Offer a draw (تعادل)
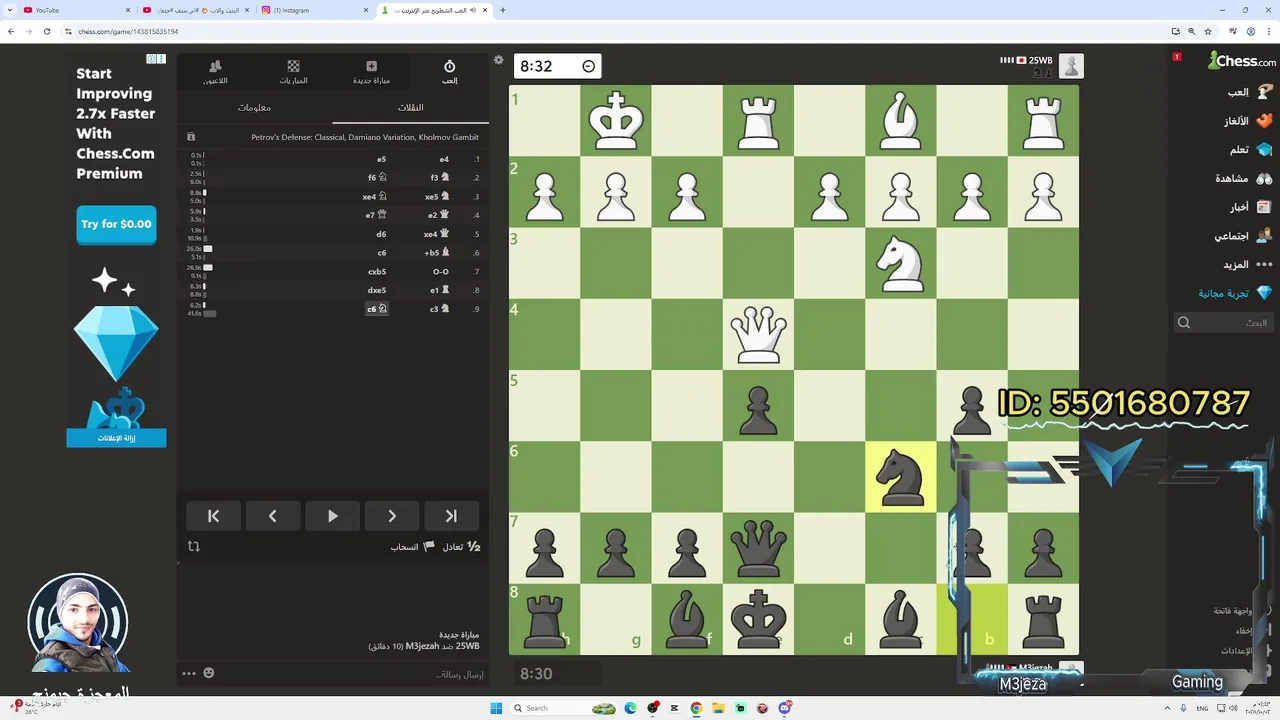Screen dimensions: 1280x720 pyautogui.click(x=461, y=547)
